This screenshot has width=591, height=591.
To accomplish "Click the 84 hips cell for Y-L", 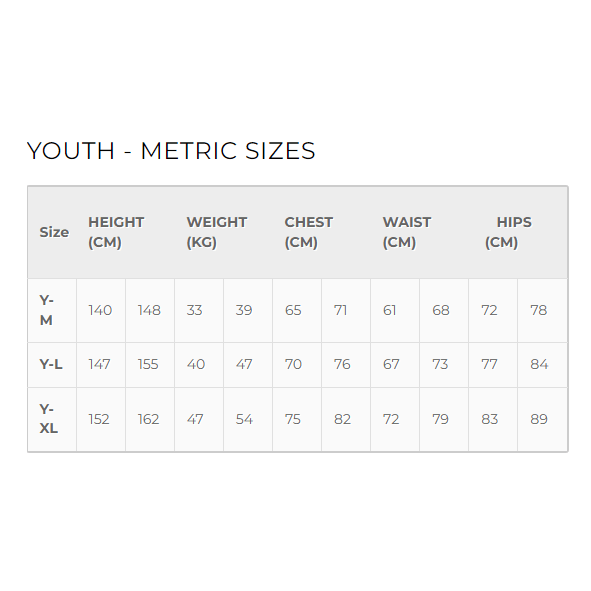I will point(539,364).
